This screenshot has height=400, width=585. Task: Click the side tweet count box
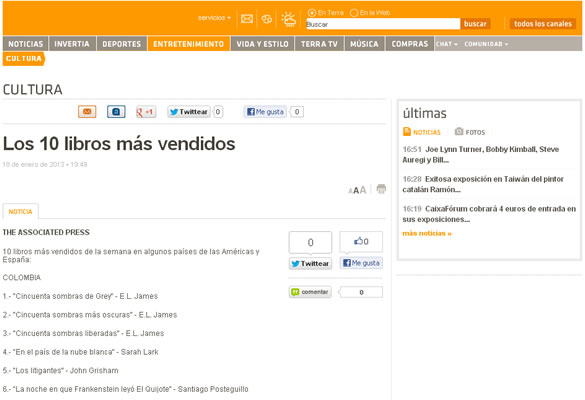(x=310, y=242)
